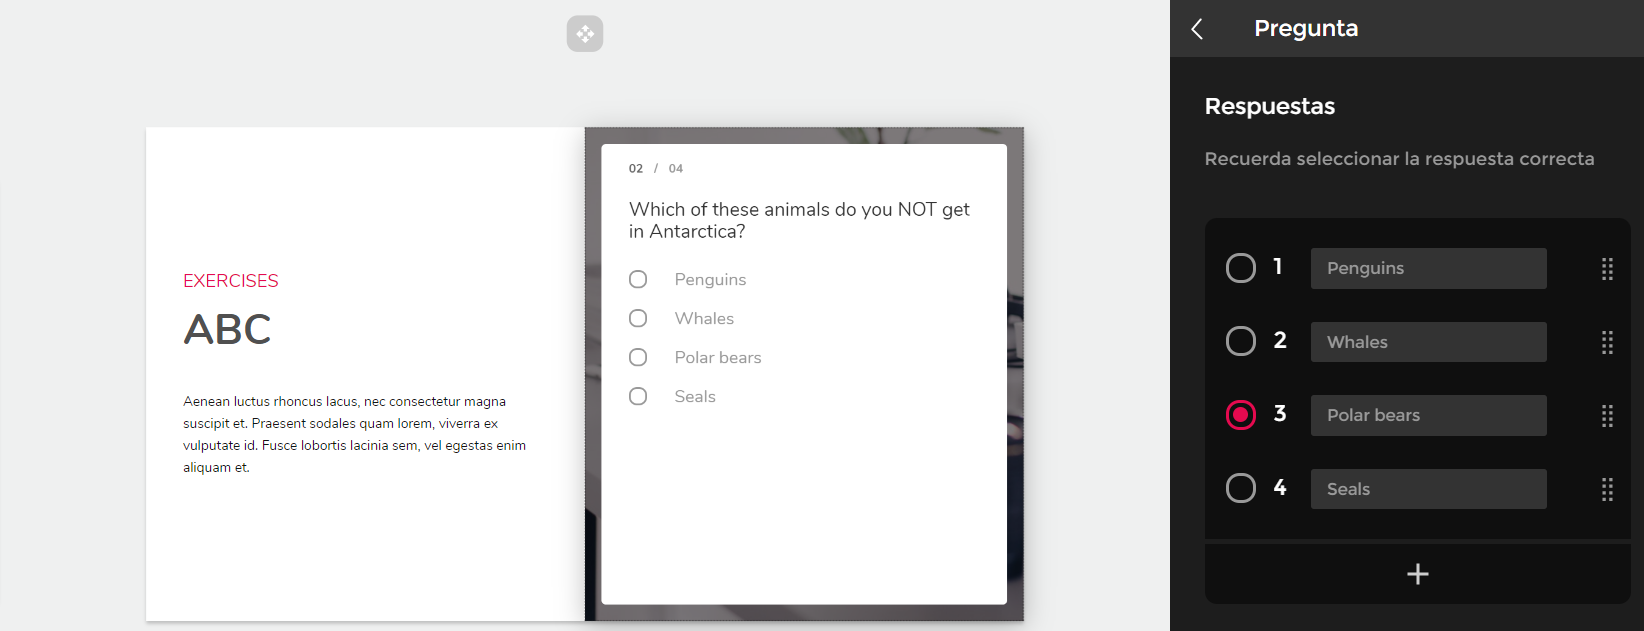This screenshot has width=1644, height=631.
Task: Mark answer 4 Seals as correct
Action: click(1241, 488)
